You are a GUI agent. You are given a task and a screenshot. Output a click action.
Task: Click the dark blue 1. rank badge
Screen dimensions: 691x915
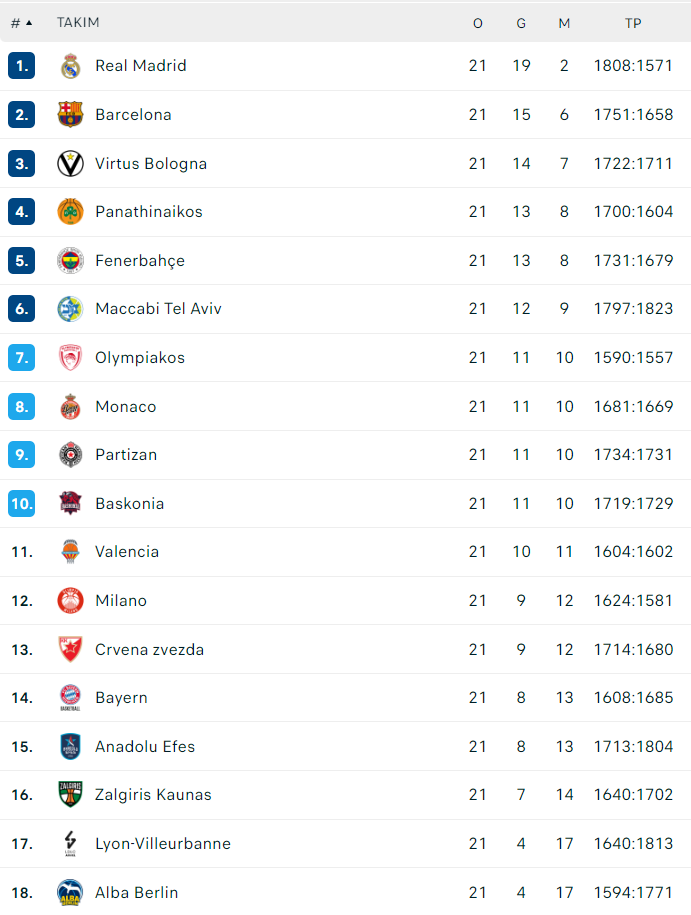coord(21,66)
